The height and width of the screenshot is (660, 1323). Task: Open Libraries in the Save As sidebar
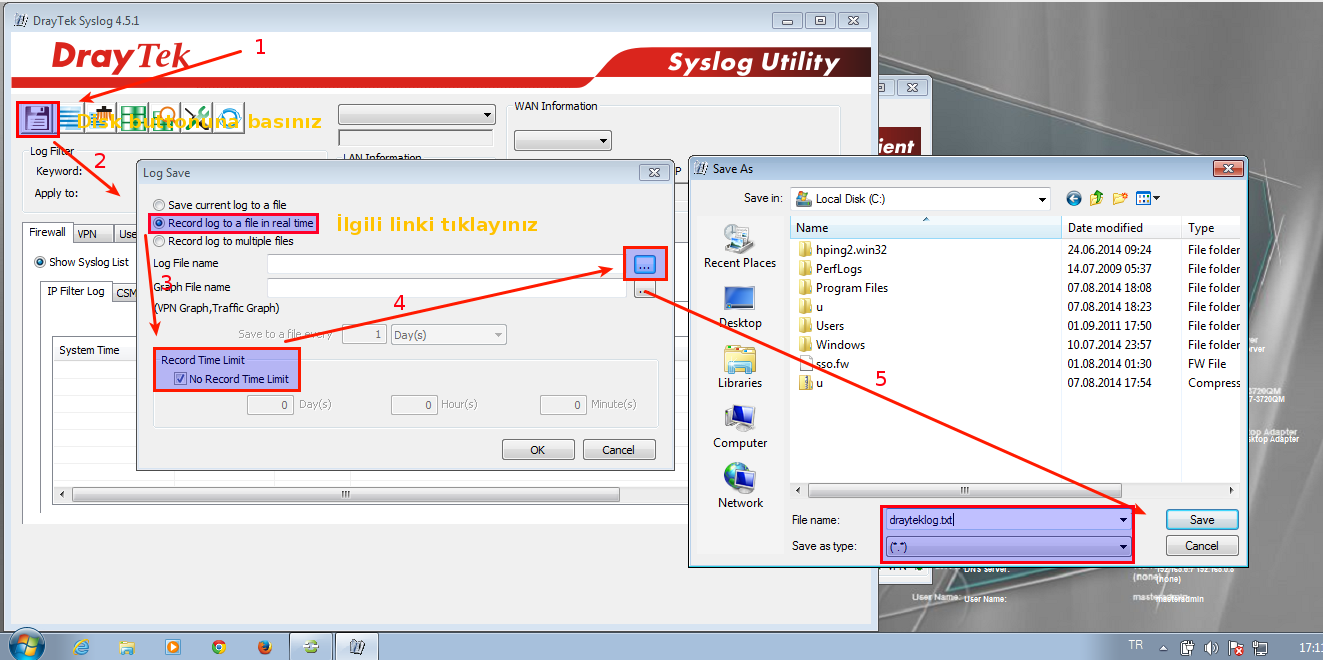(739, 367)
